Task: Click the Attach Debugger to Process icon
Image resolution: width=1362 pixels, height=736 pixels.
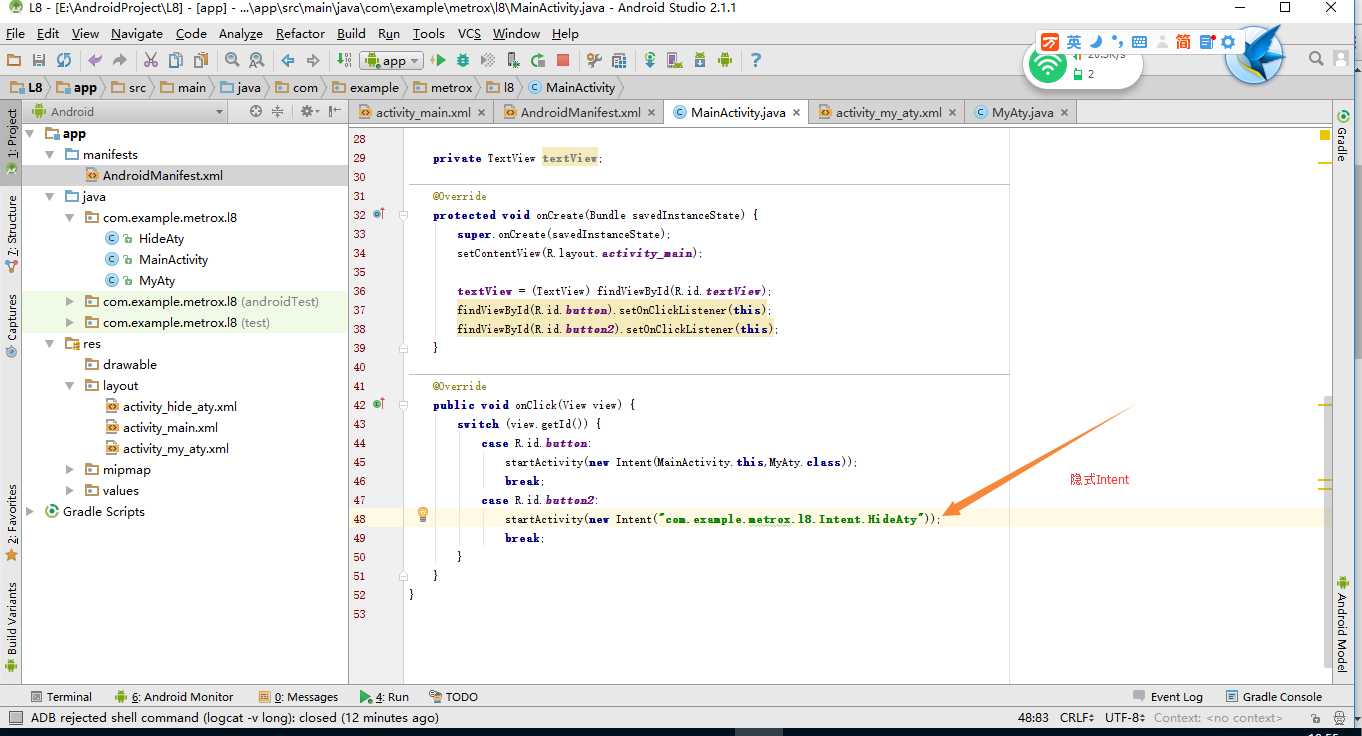Action: coord(513,60)
